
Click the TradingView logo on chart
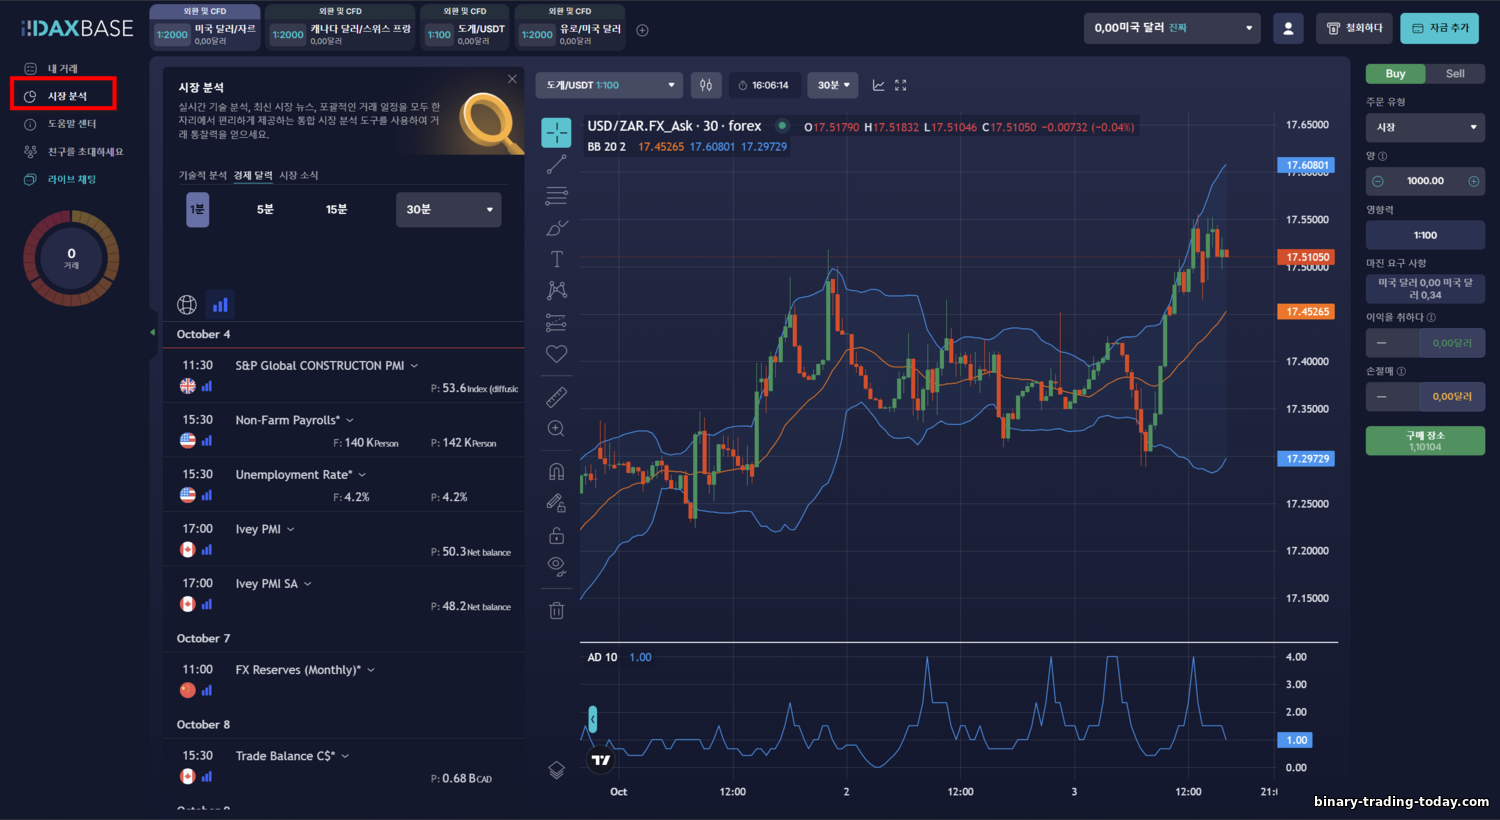601,760
